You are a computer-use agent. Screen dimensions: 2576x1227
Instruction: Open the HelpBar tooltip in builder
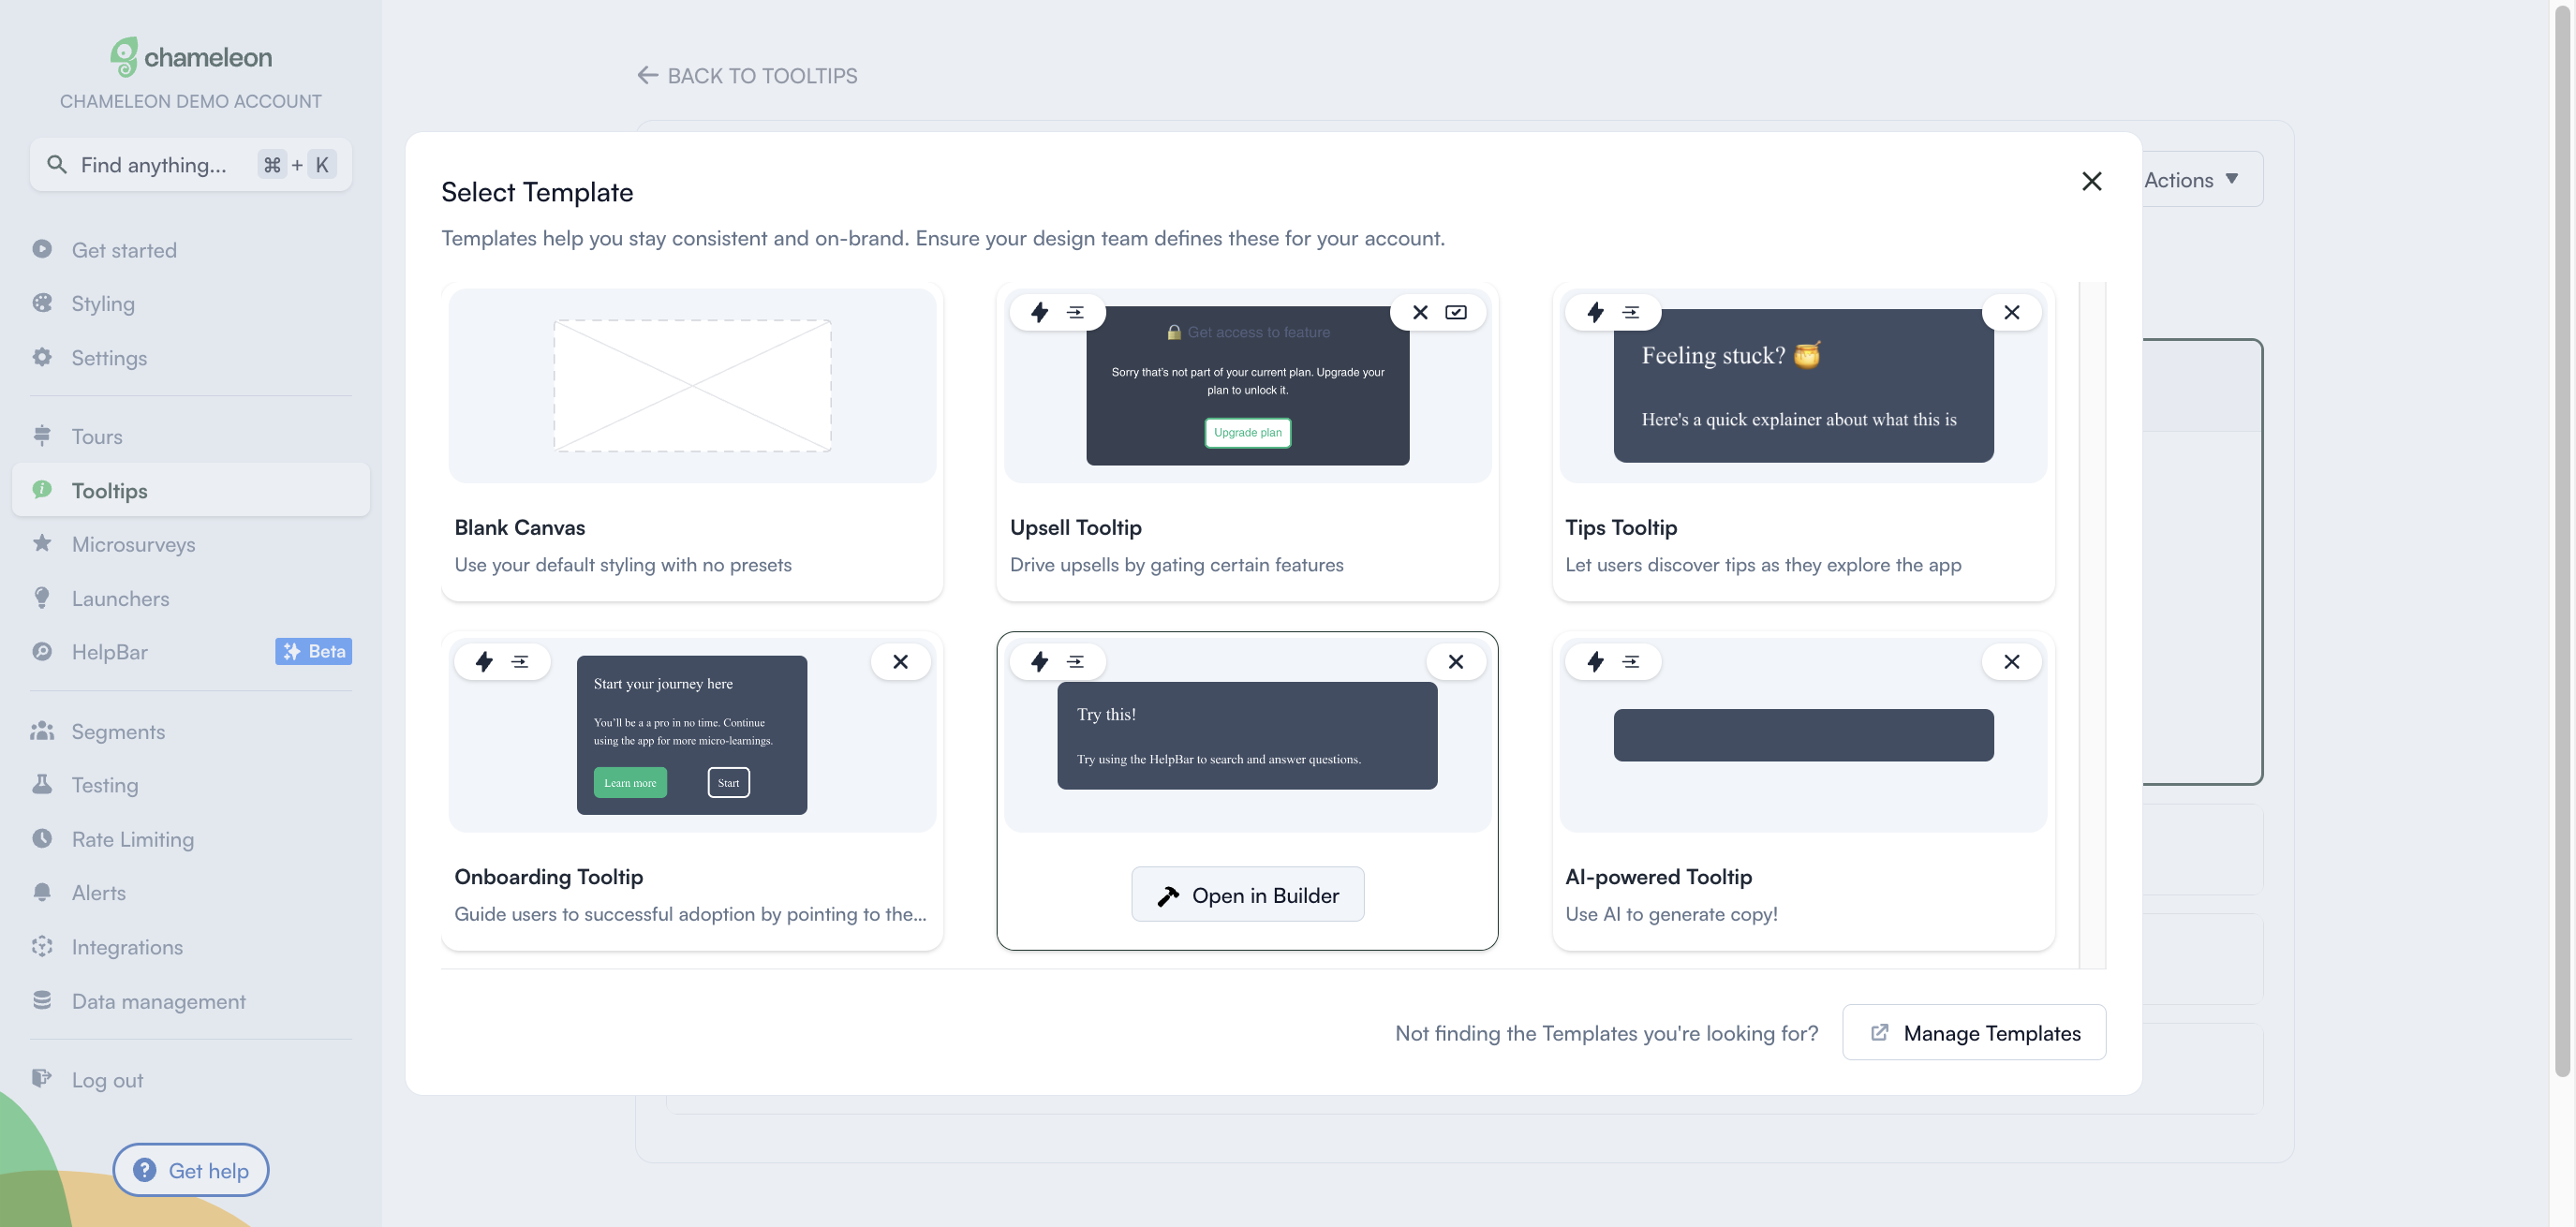click(1249, 892)
